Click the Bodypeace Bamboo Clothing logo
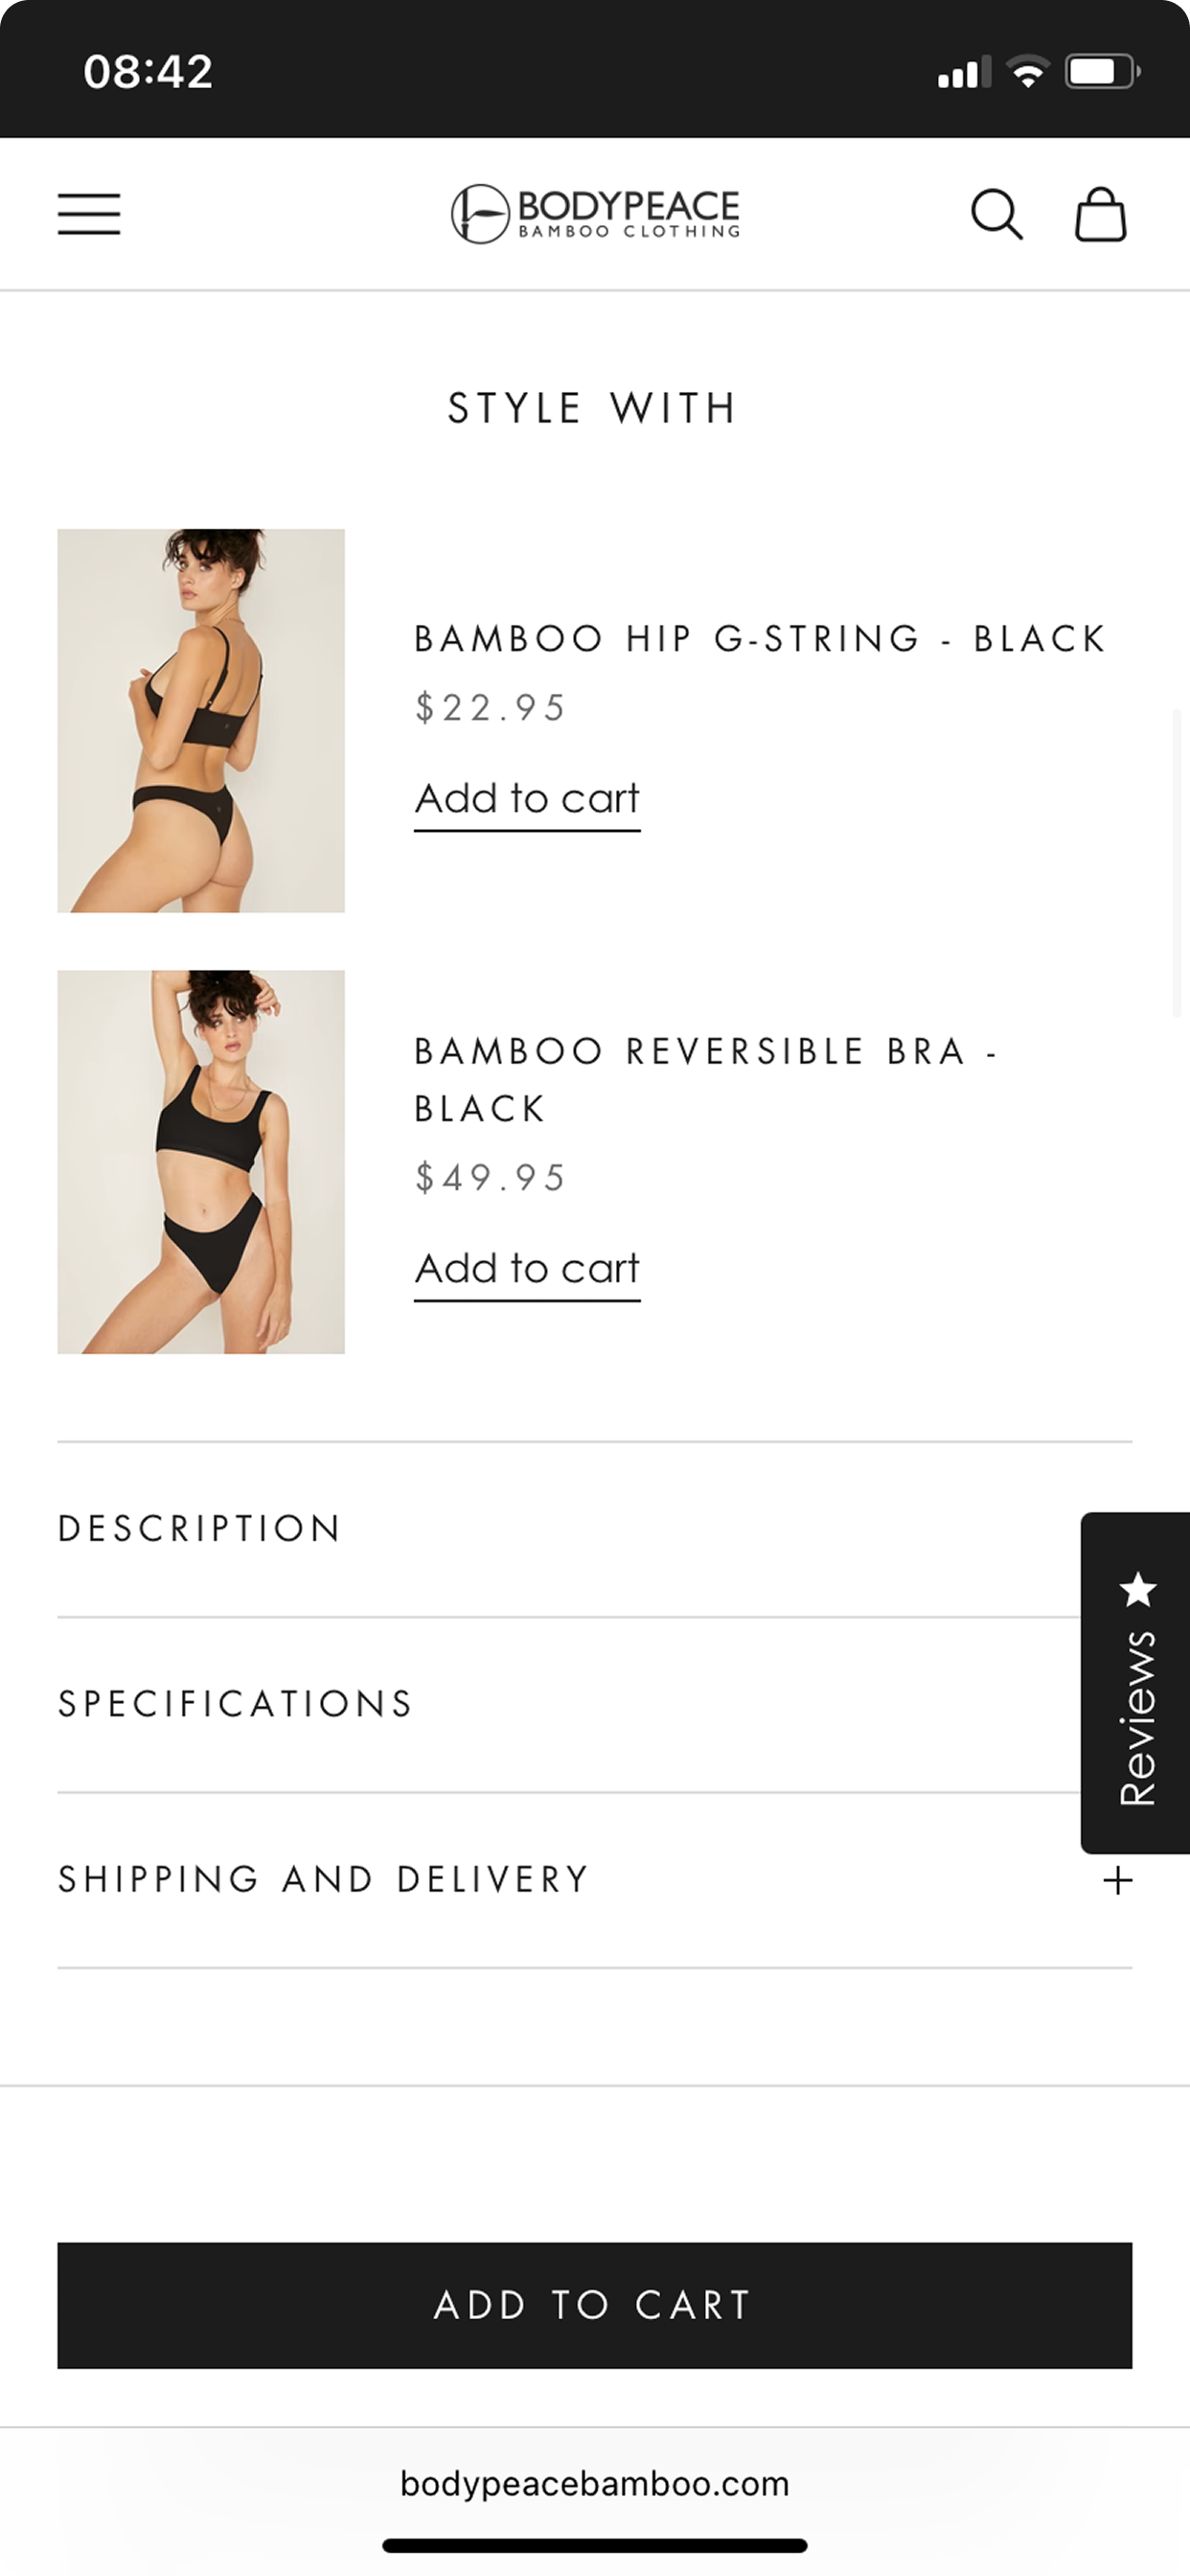Screen dimensions: 1190x2576 pos(595,213)
